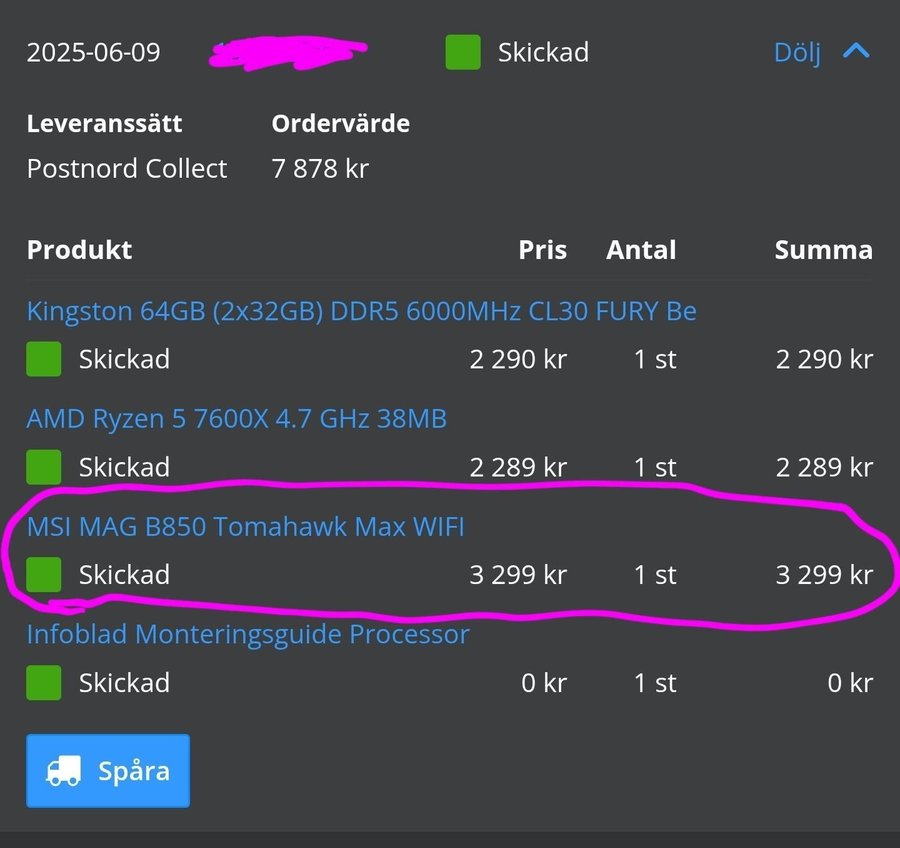Click the Antal column header

641,250
